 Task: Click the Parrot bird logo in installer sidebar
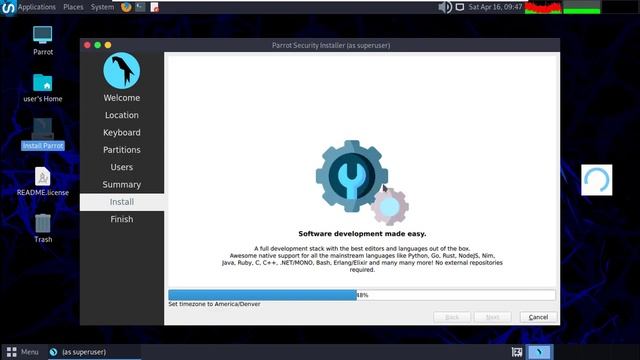point(122,71)
